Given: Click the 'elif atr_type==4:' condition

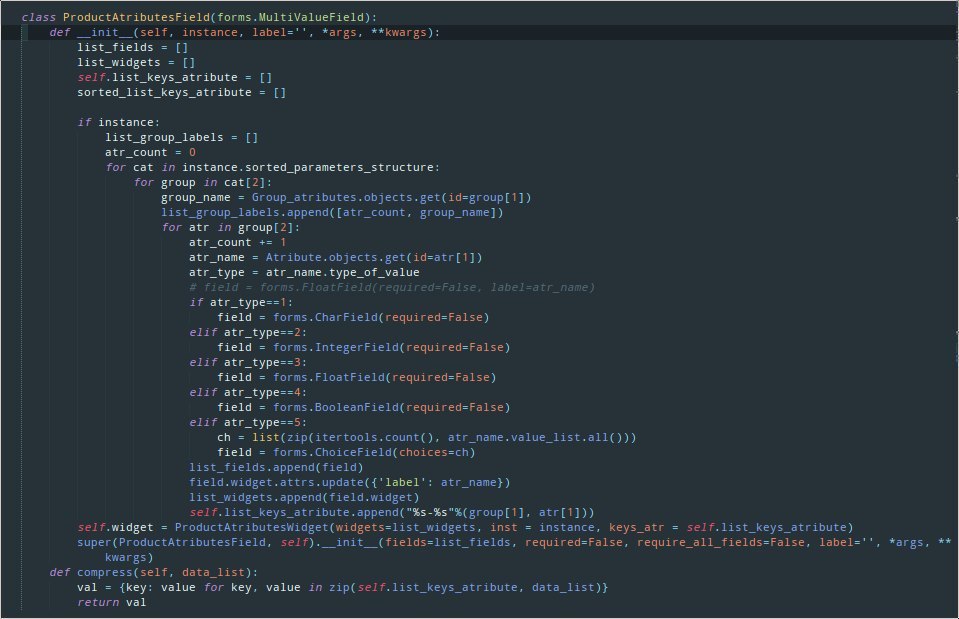Looking at the screenshot, I should click(248, 392).
